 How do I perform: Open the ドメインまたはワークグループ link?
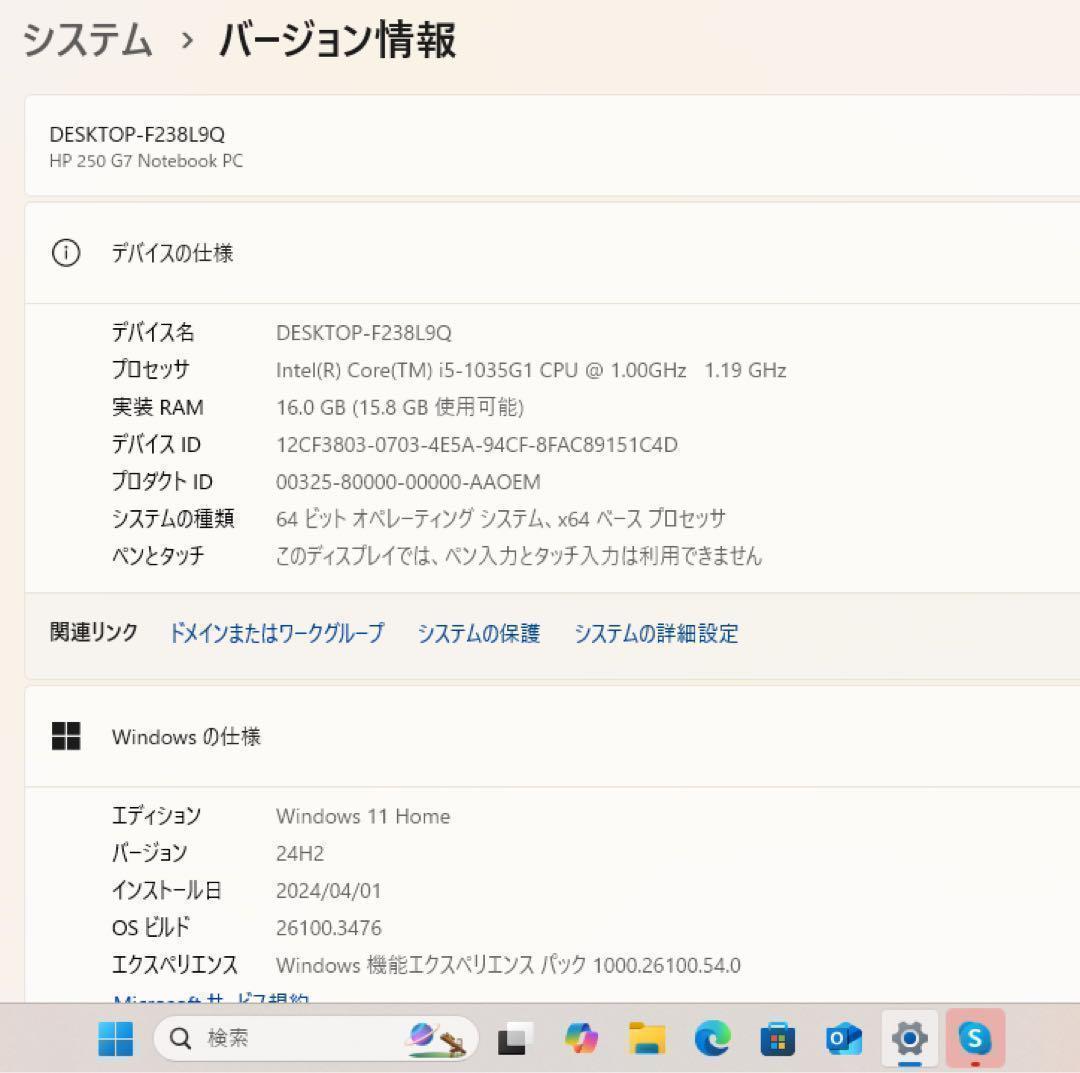pos(276,633)
